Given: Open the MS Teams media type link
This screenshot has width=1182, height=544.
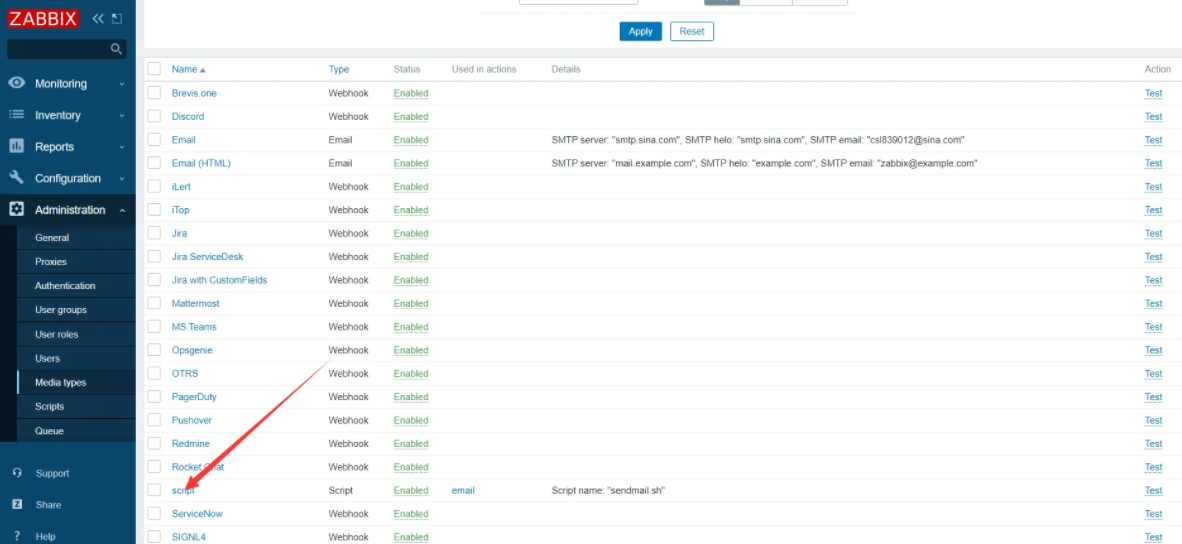Looking at the screenshot, I should click(x=194, y=326).
